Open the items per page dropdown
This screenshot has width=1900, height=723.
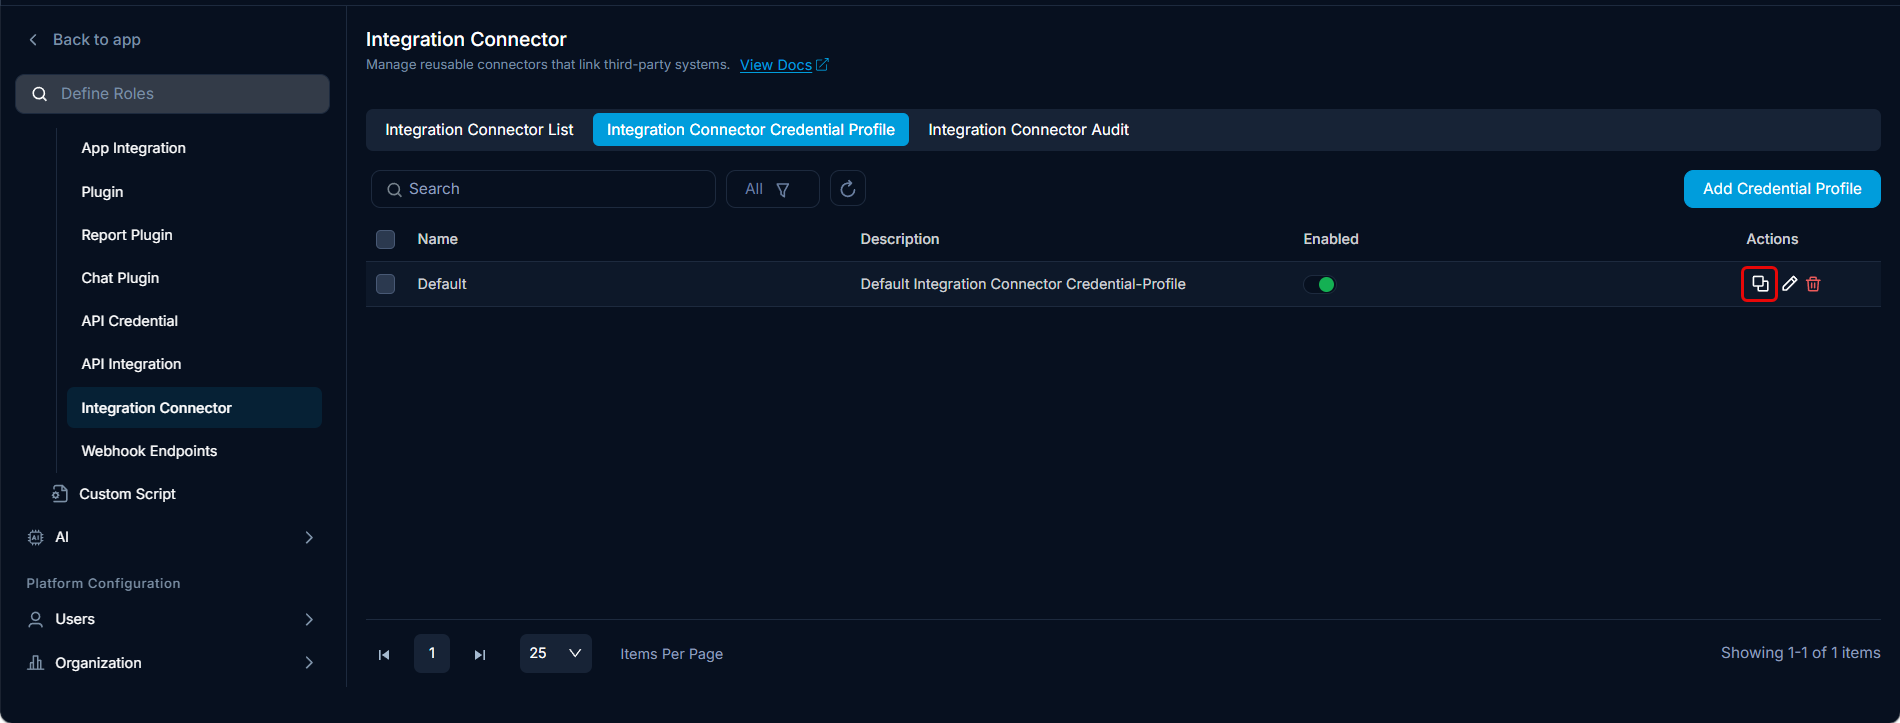(x=555, y=653)
